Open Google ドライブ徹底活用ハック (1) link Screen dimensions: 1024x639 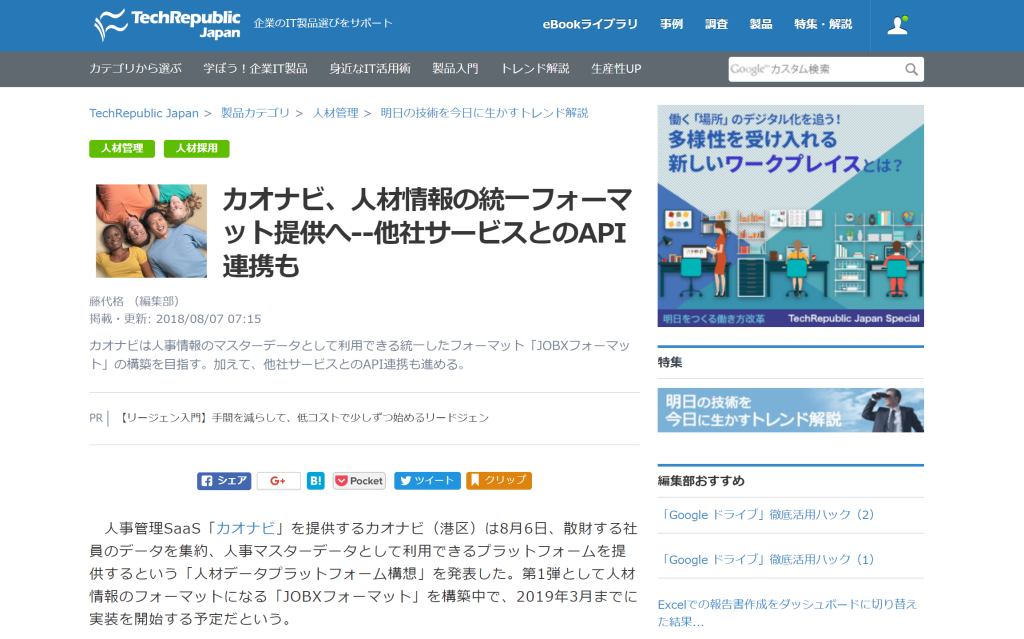pyautogui.click(x=767, y=559)
